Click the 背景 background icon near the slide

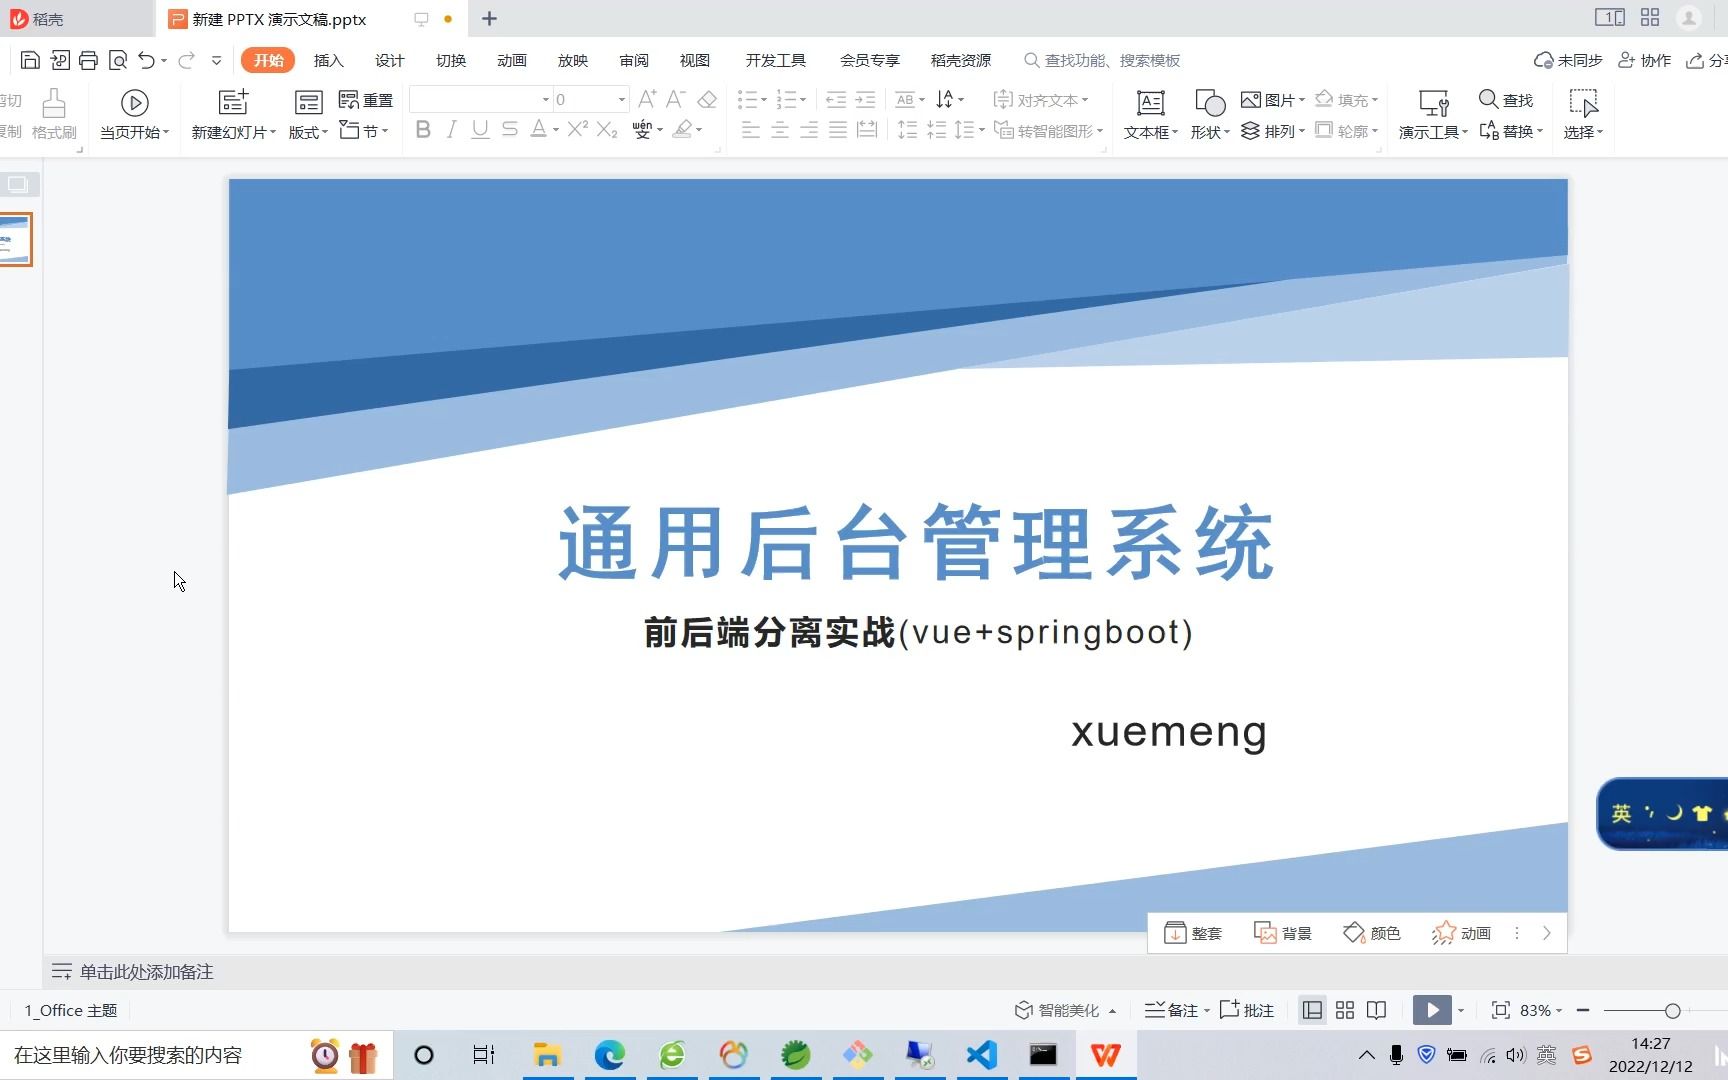pos(1283,932)
